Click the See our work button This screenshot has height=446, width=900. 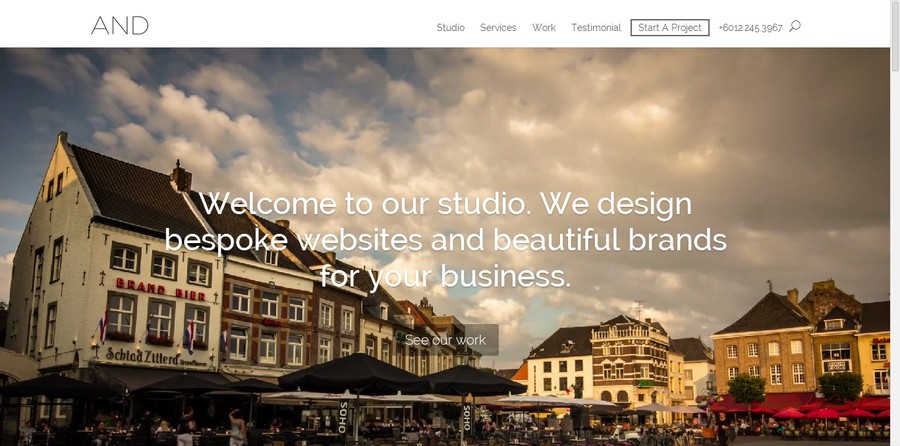coord(445,340)
